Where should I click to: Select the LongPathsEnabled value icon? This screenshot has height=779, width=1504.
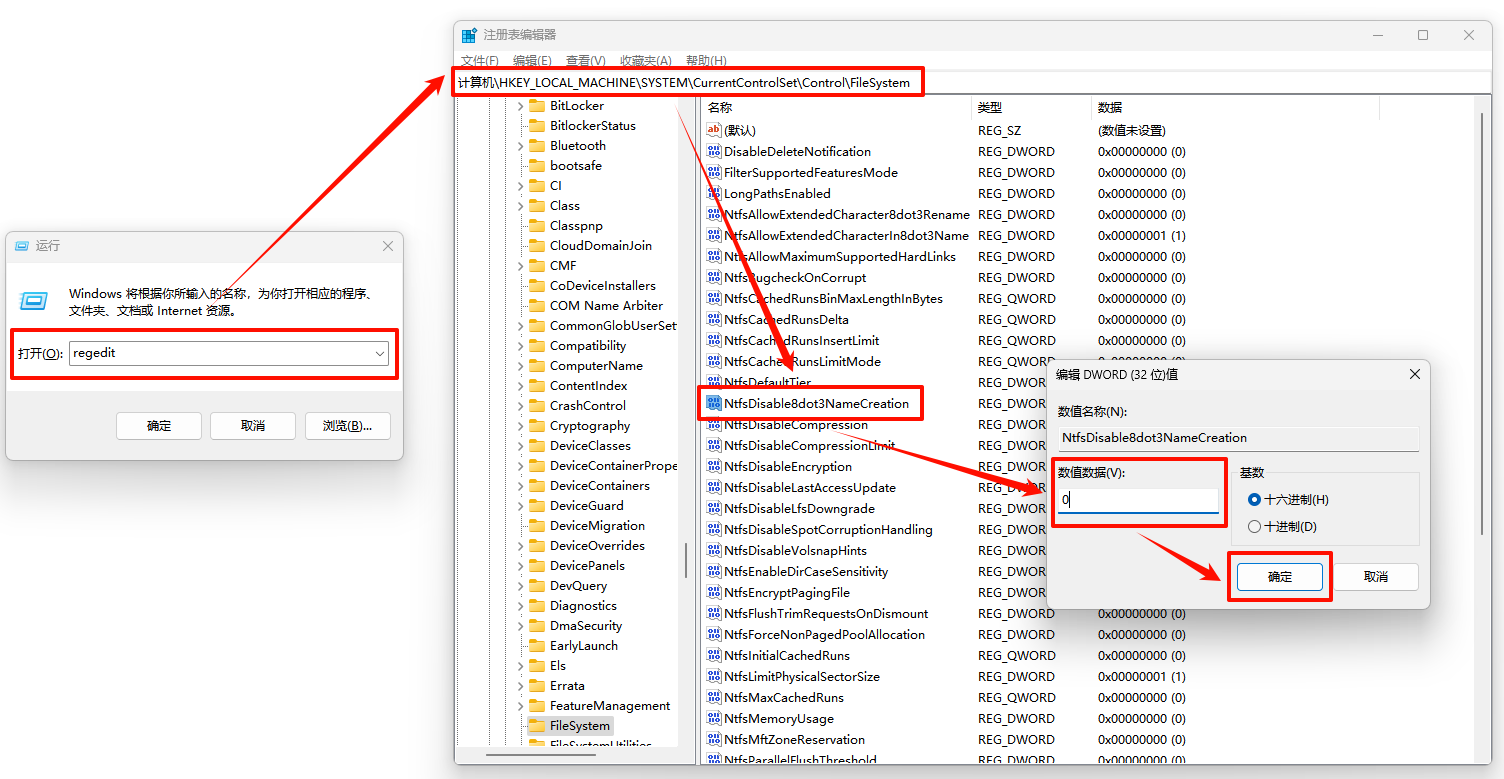coord(713,193)
